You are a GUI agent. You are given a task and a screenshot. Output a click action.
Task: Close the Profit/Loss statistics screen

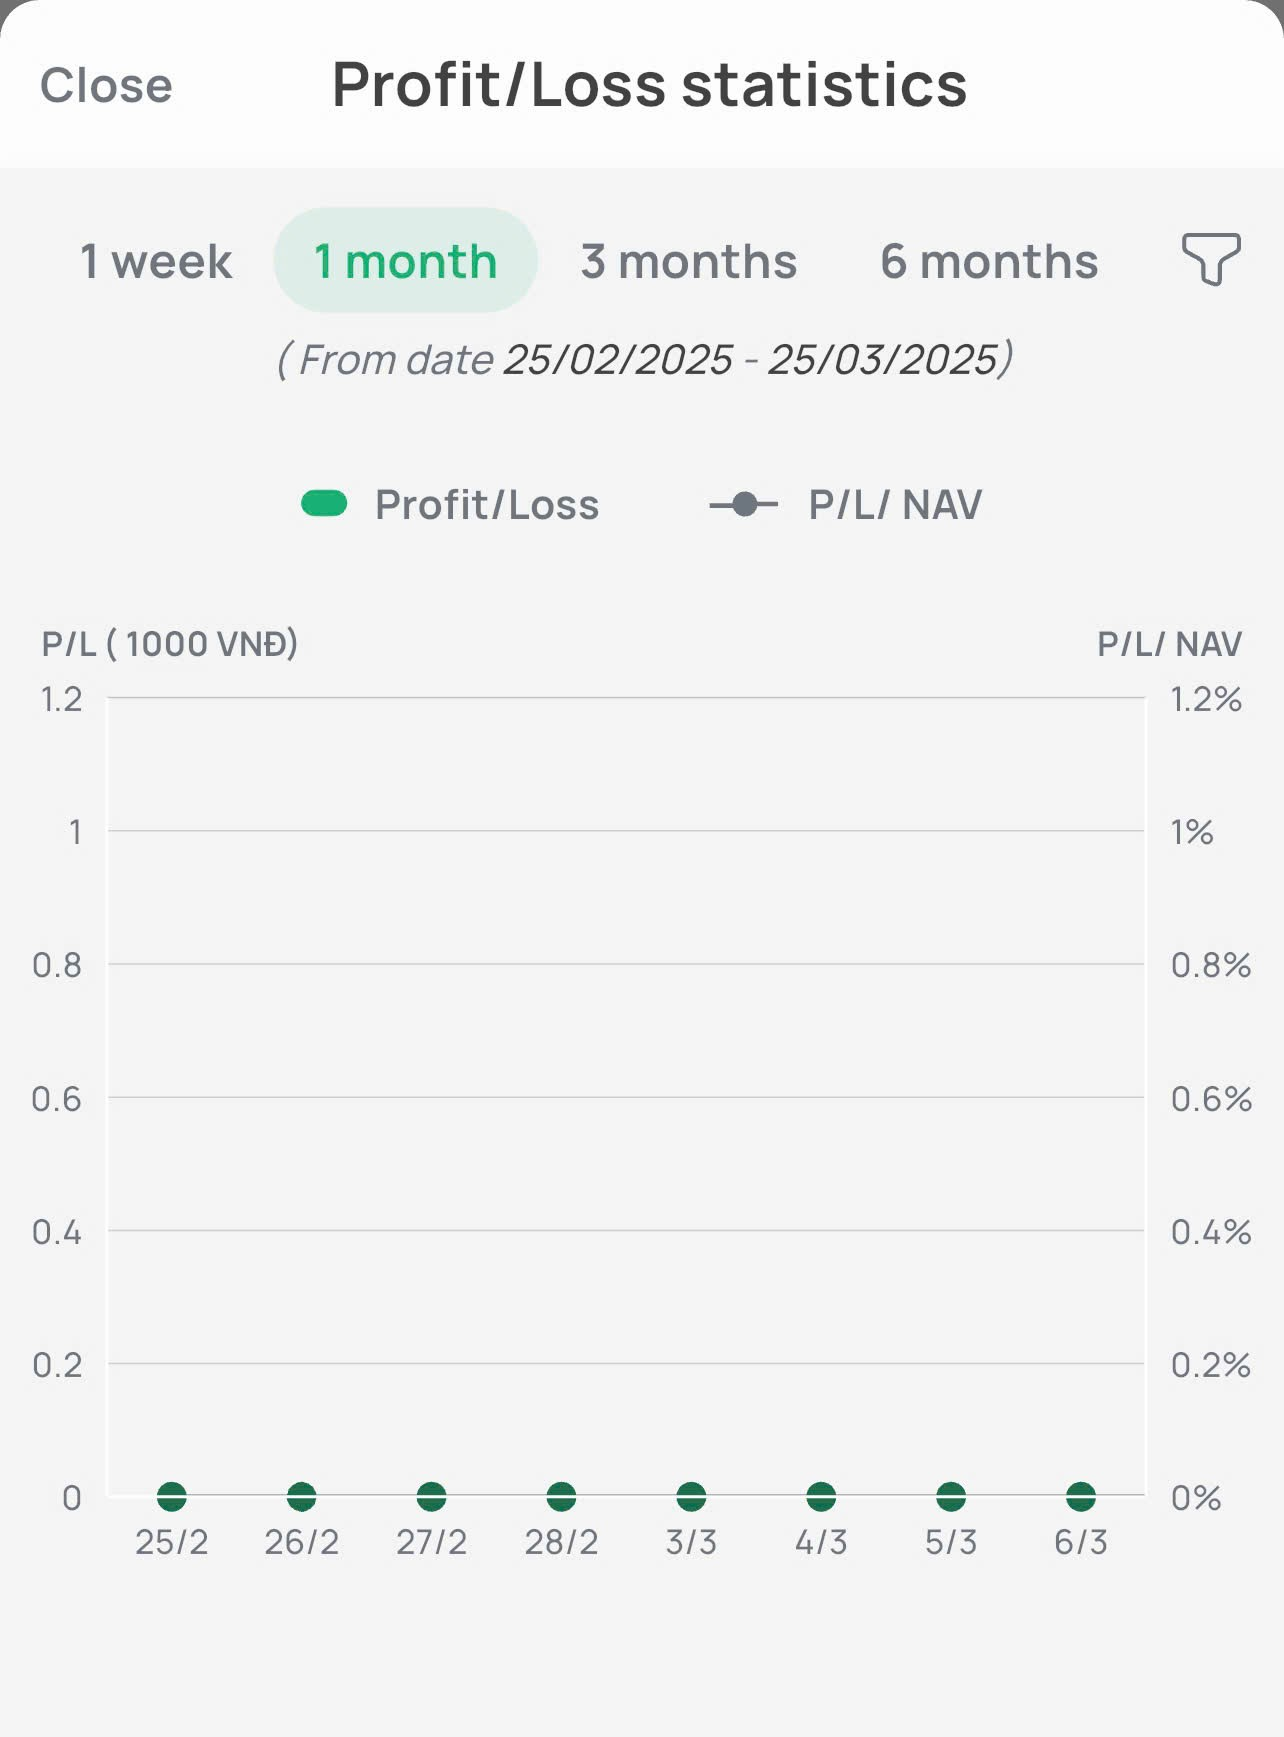tap(106, 86)
